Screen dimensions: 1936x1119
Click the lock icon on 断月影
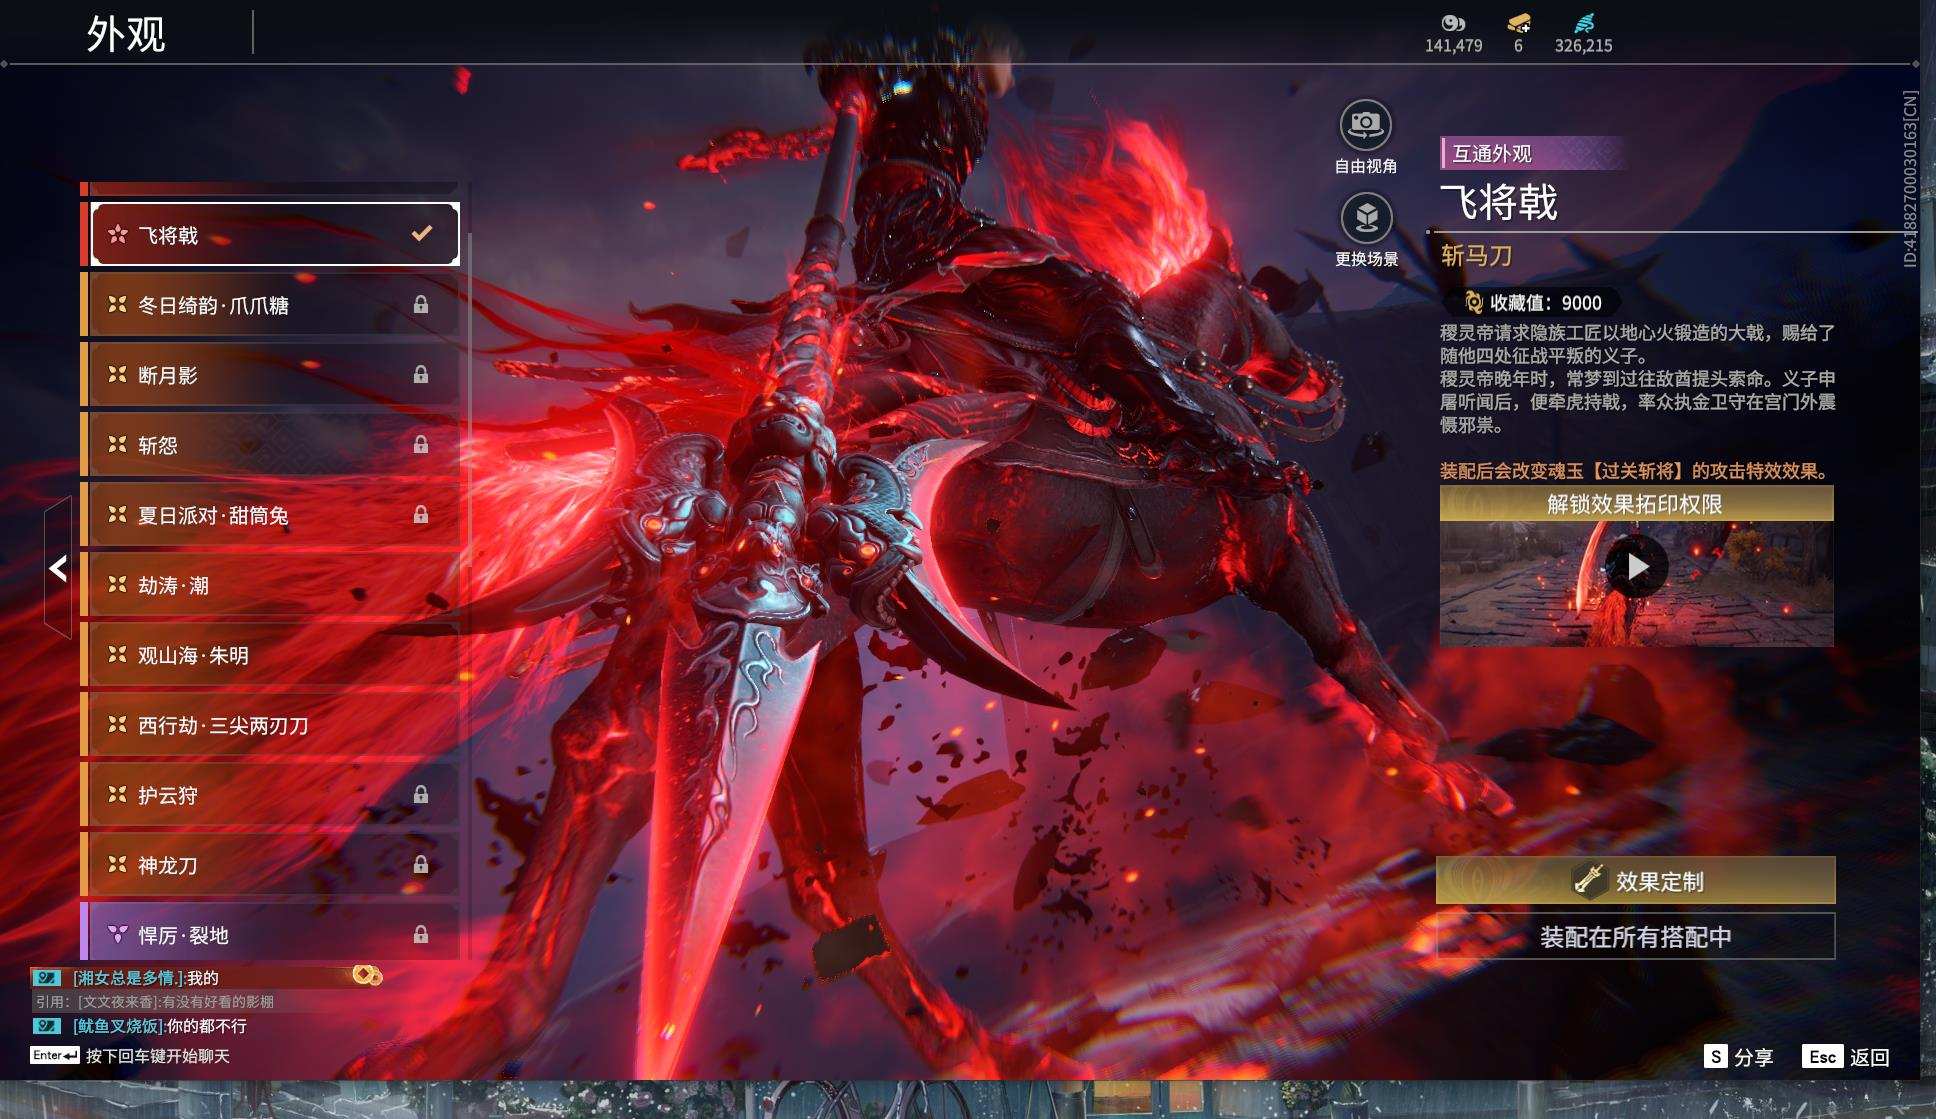tap(421, 374)
